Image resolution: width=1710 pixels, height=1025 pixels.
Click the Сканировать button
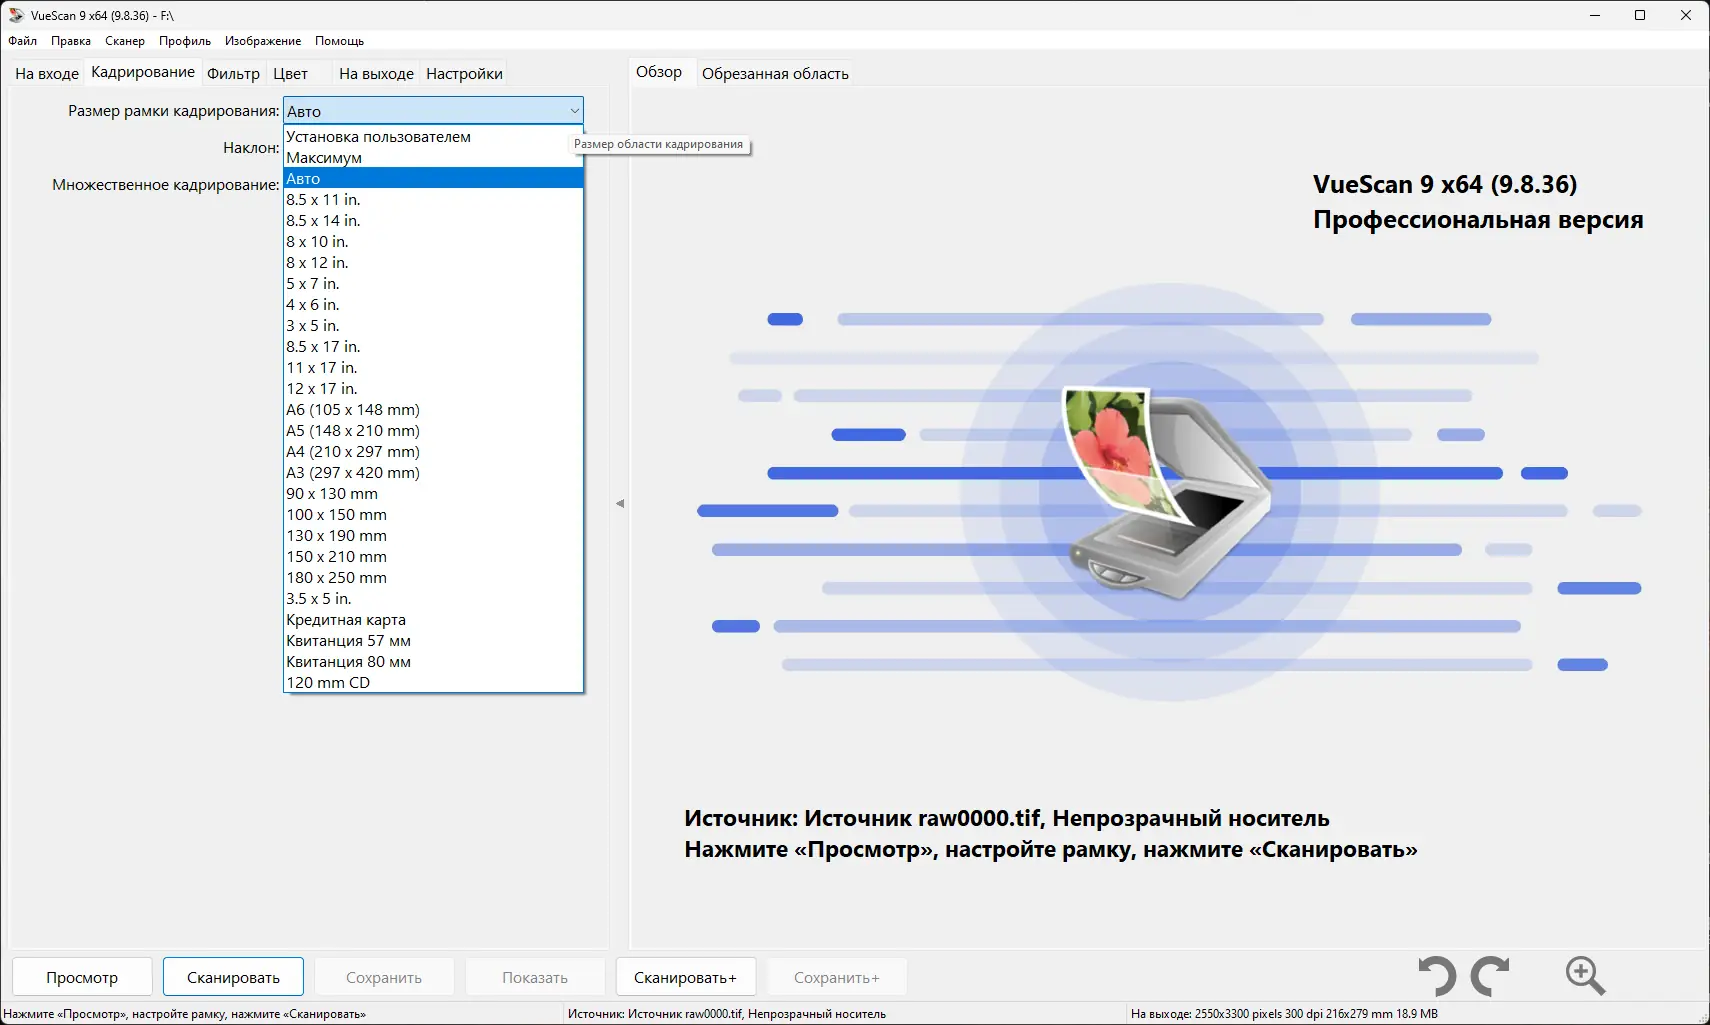pos(233,977)
